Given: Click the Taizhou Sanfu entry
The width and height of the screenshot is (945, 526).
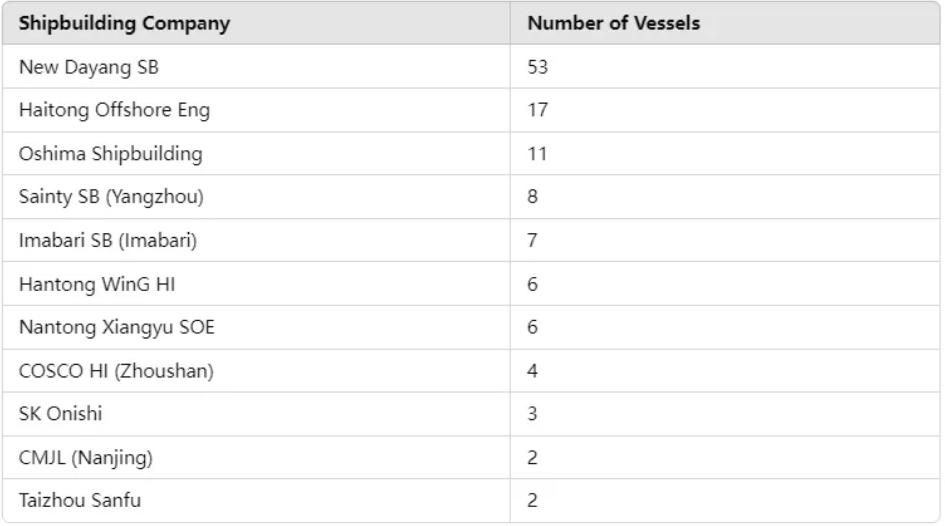Looking at the screenshot, I should [80, 501].
